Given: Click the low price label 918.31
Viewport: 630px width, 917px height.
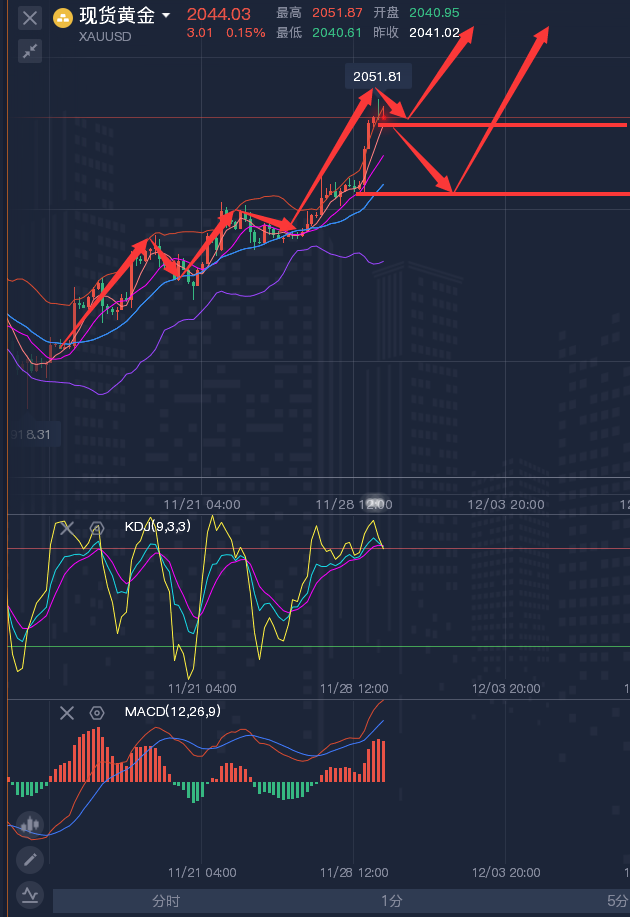Looking at the screenshot, I should (30, 435).
